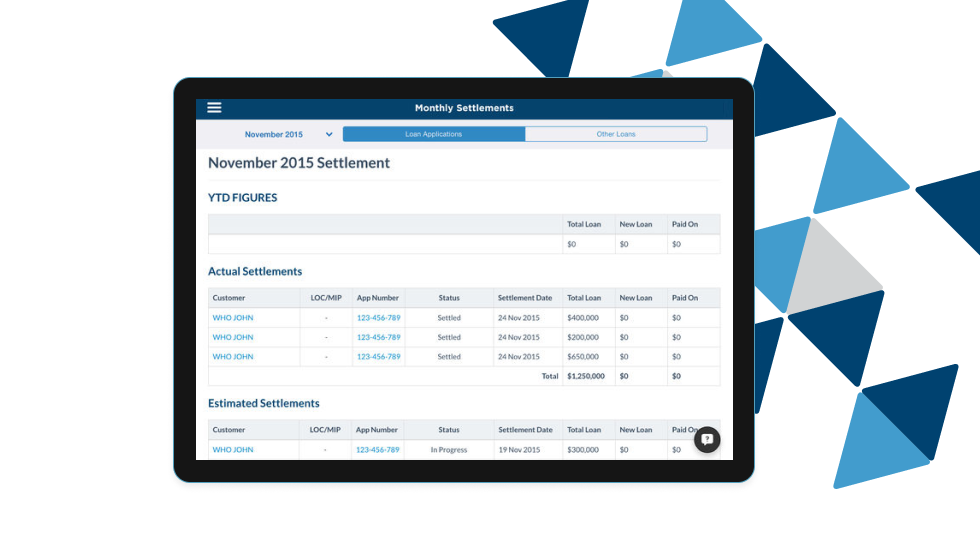The height and width of the screenshot is (560, 980).
Task: Open app number 123-456-789 for $200,000 loan
Action: (378, 337)
